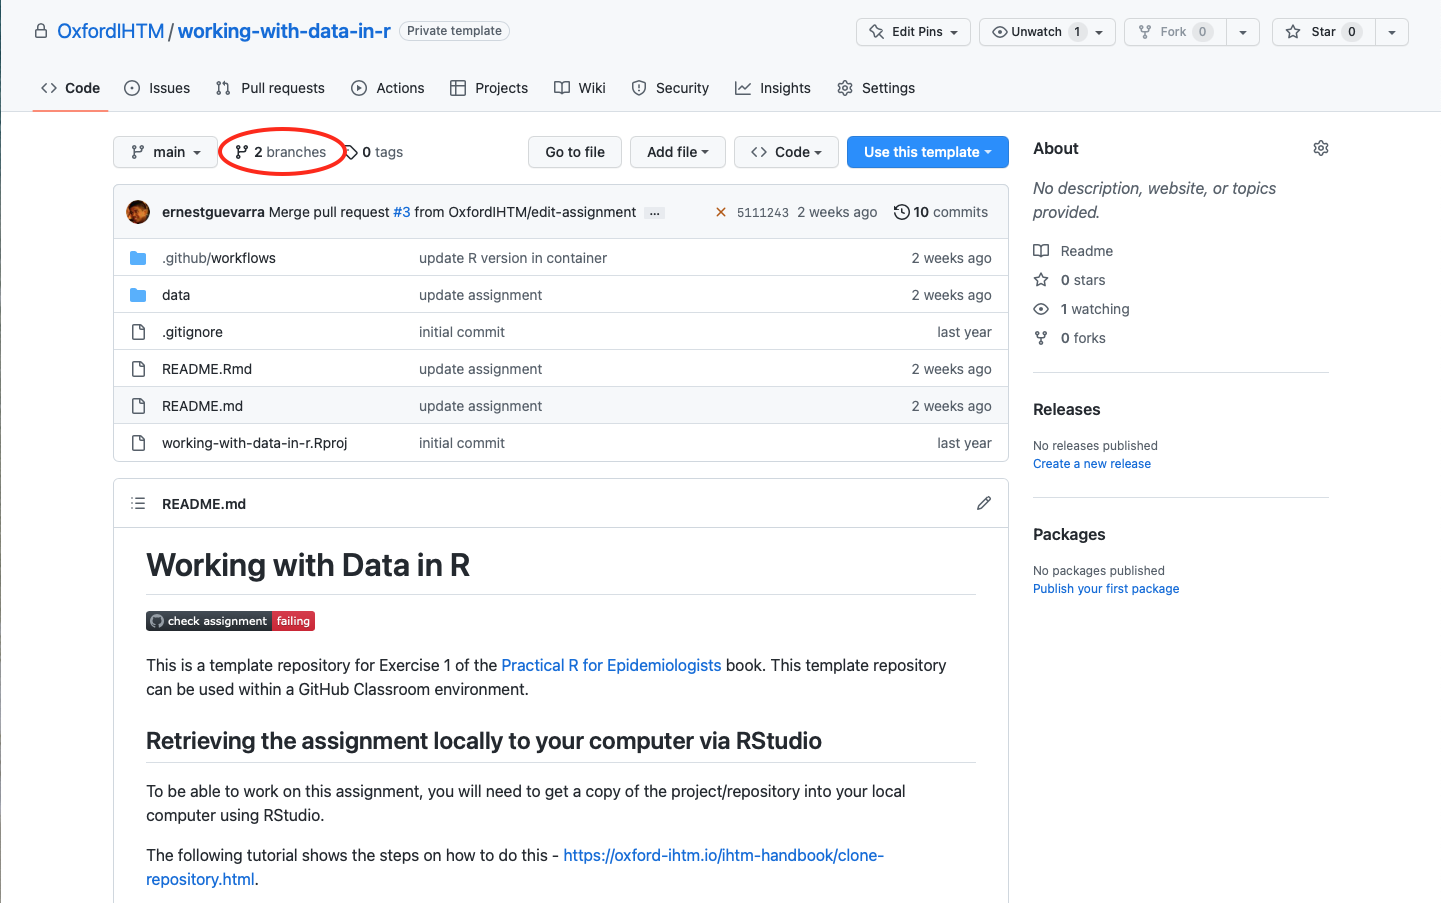Expand the Add file dropdown
1441x903 pixels.
coord(677,152)
